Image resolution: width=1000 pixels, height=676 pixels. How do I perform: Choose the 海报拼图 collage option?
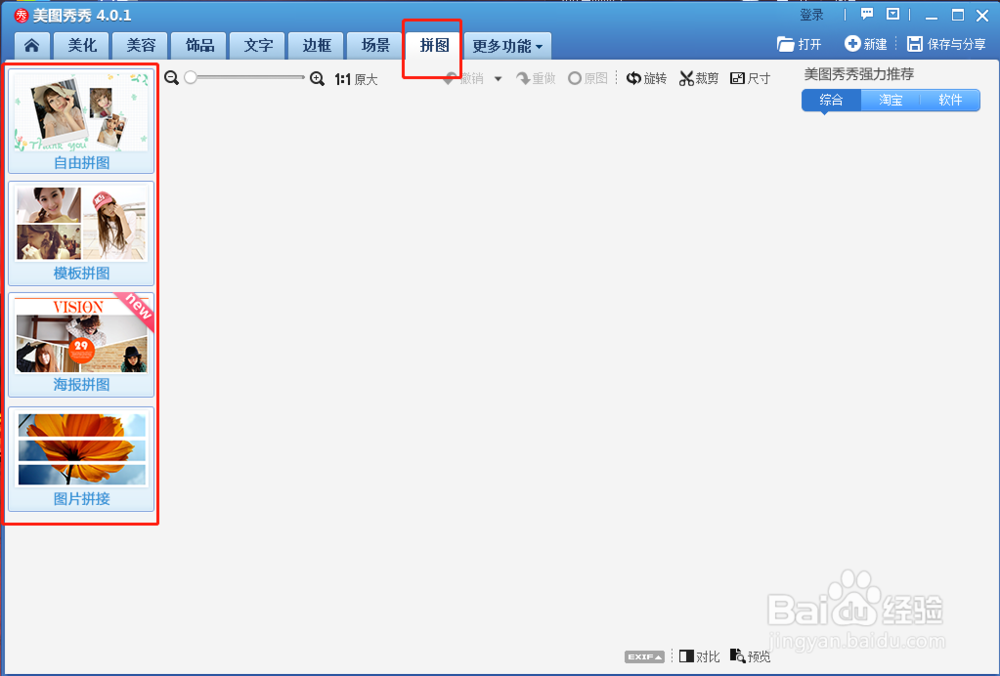coord(81,345)
